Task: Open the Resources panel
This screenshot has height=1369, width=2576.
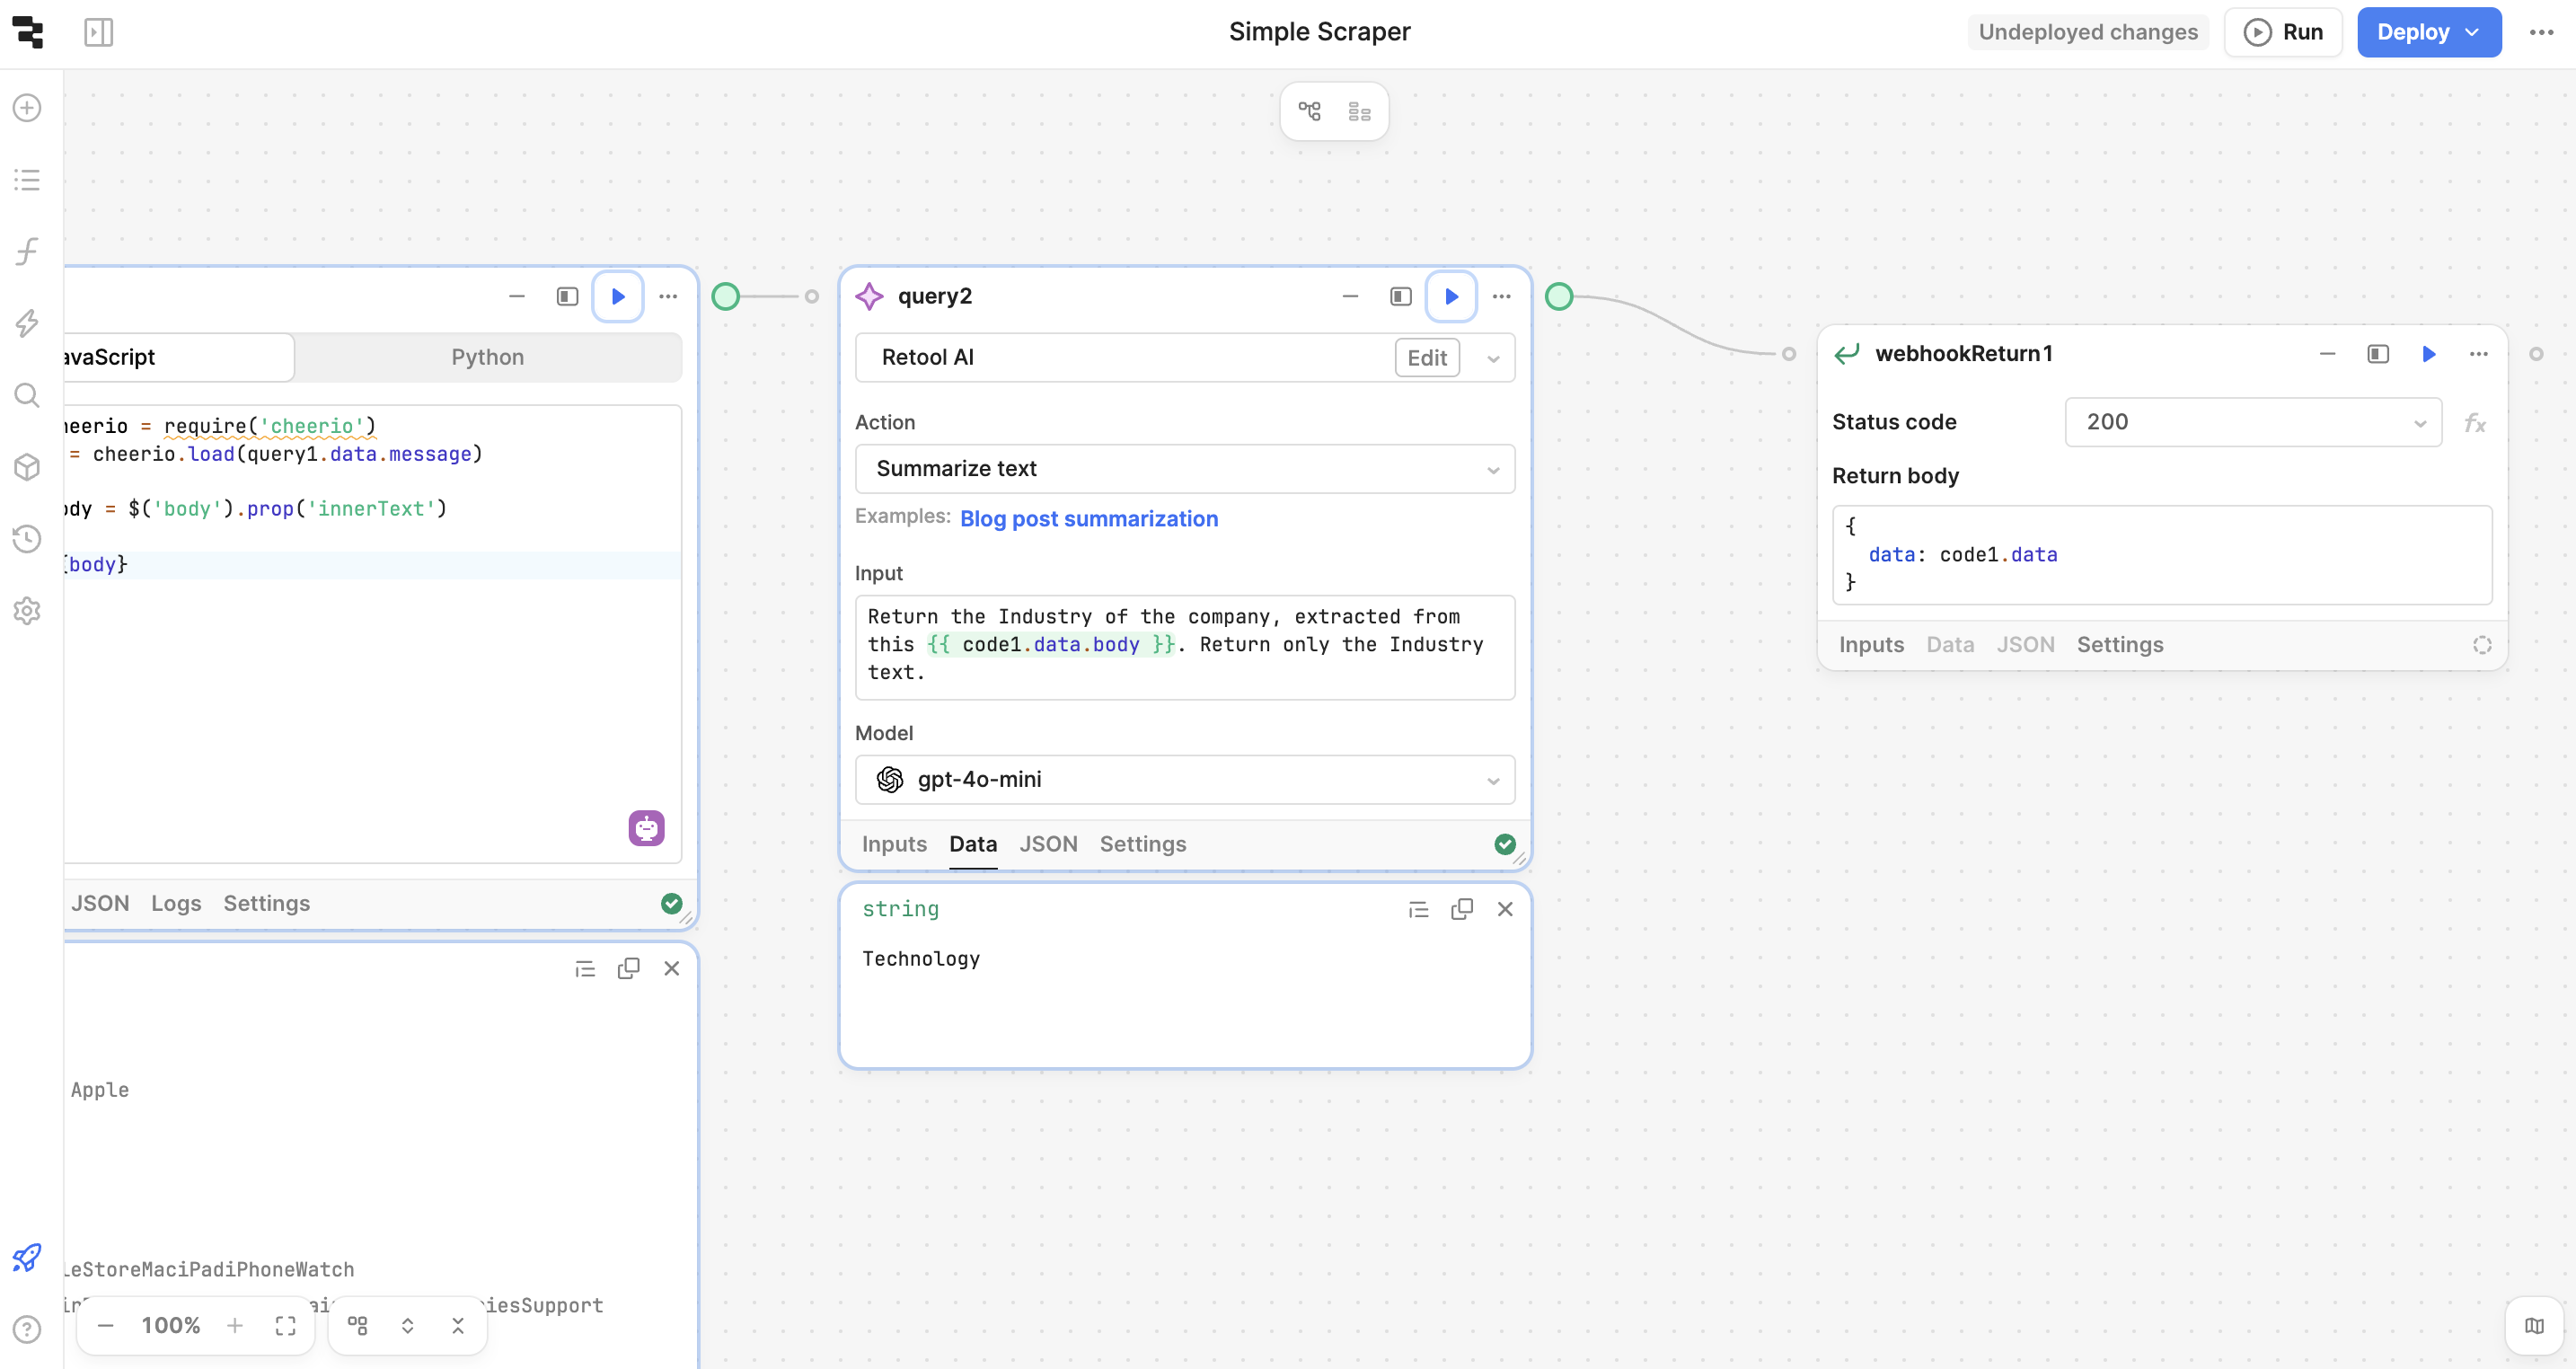Action: pyautogui.click(x=26, y=467)
